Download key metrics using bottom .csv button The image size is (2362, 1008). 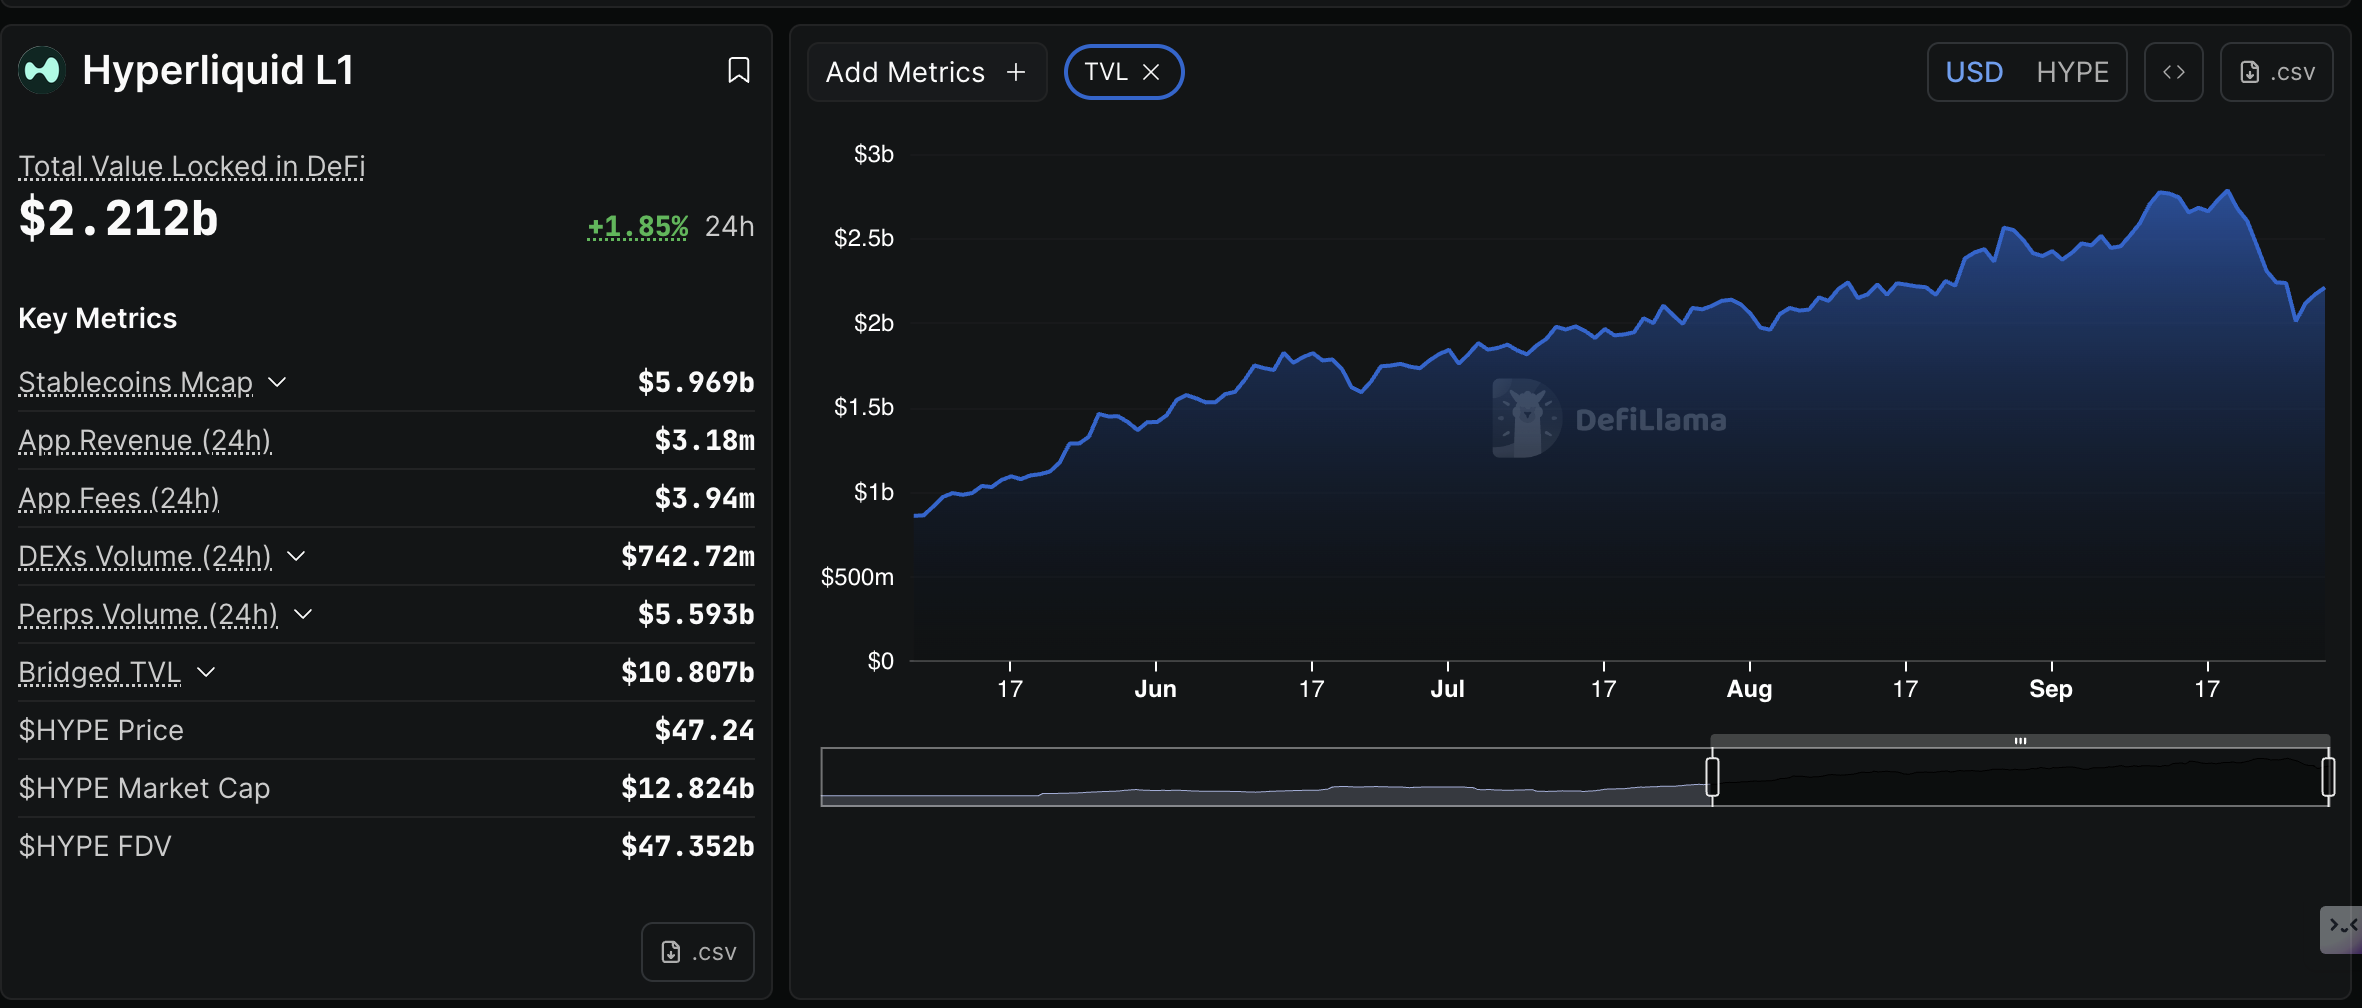pos(698,952)
